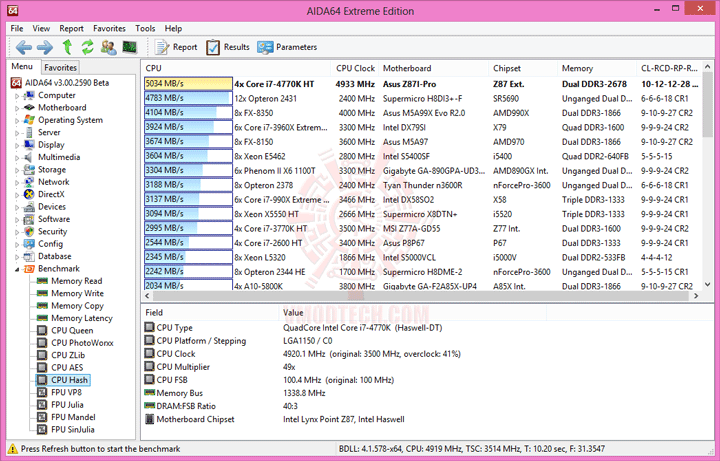Select FPU SinJulia benchmark icon

(x=42, y=429)
